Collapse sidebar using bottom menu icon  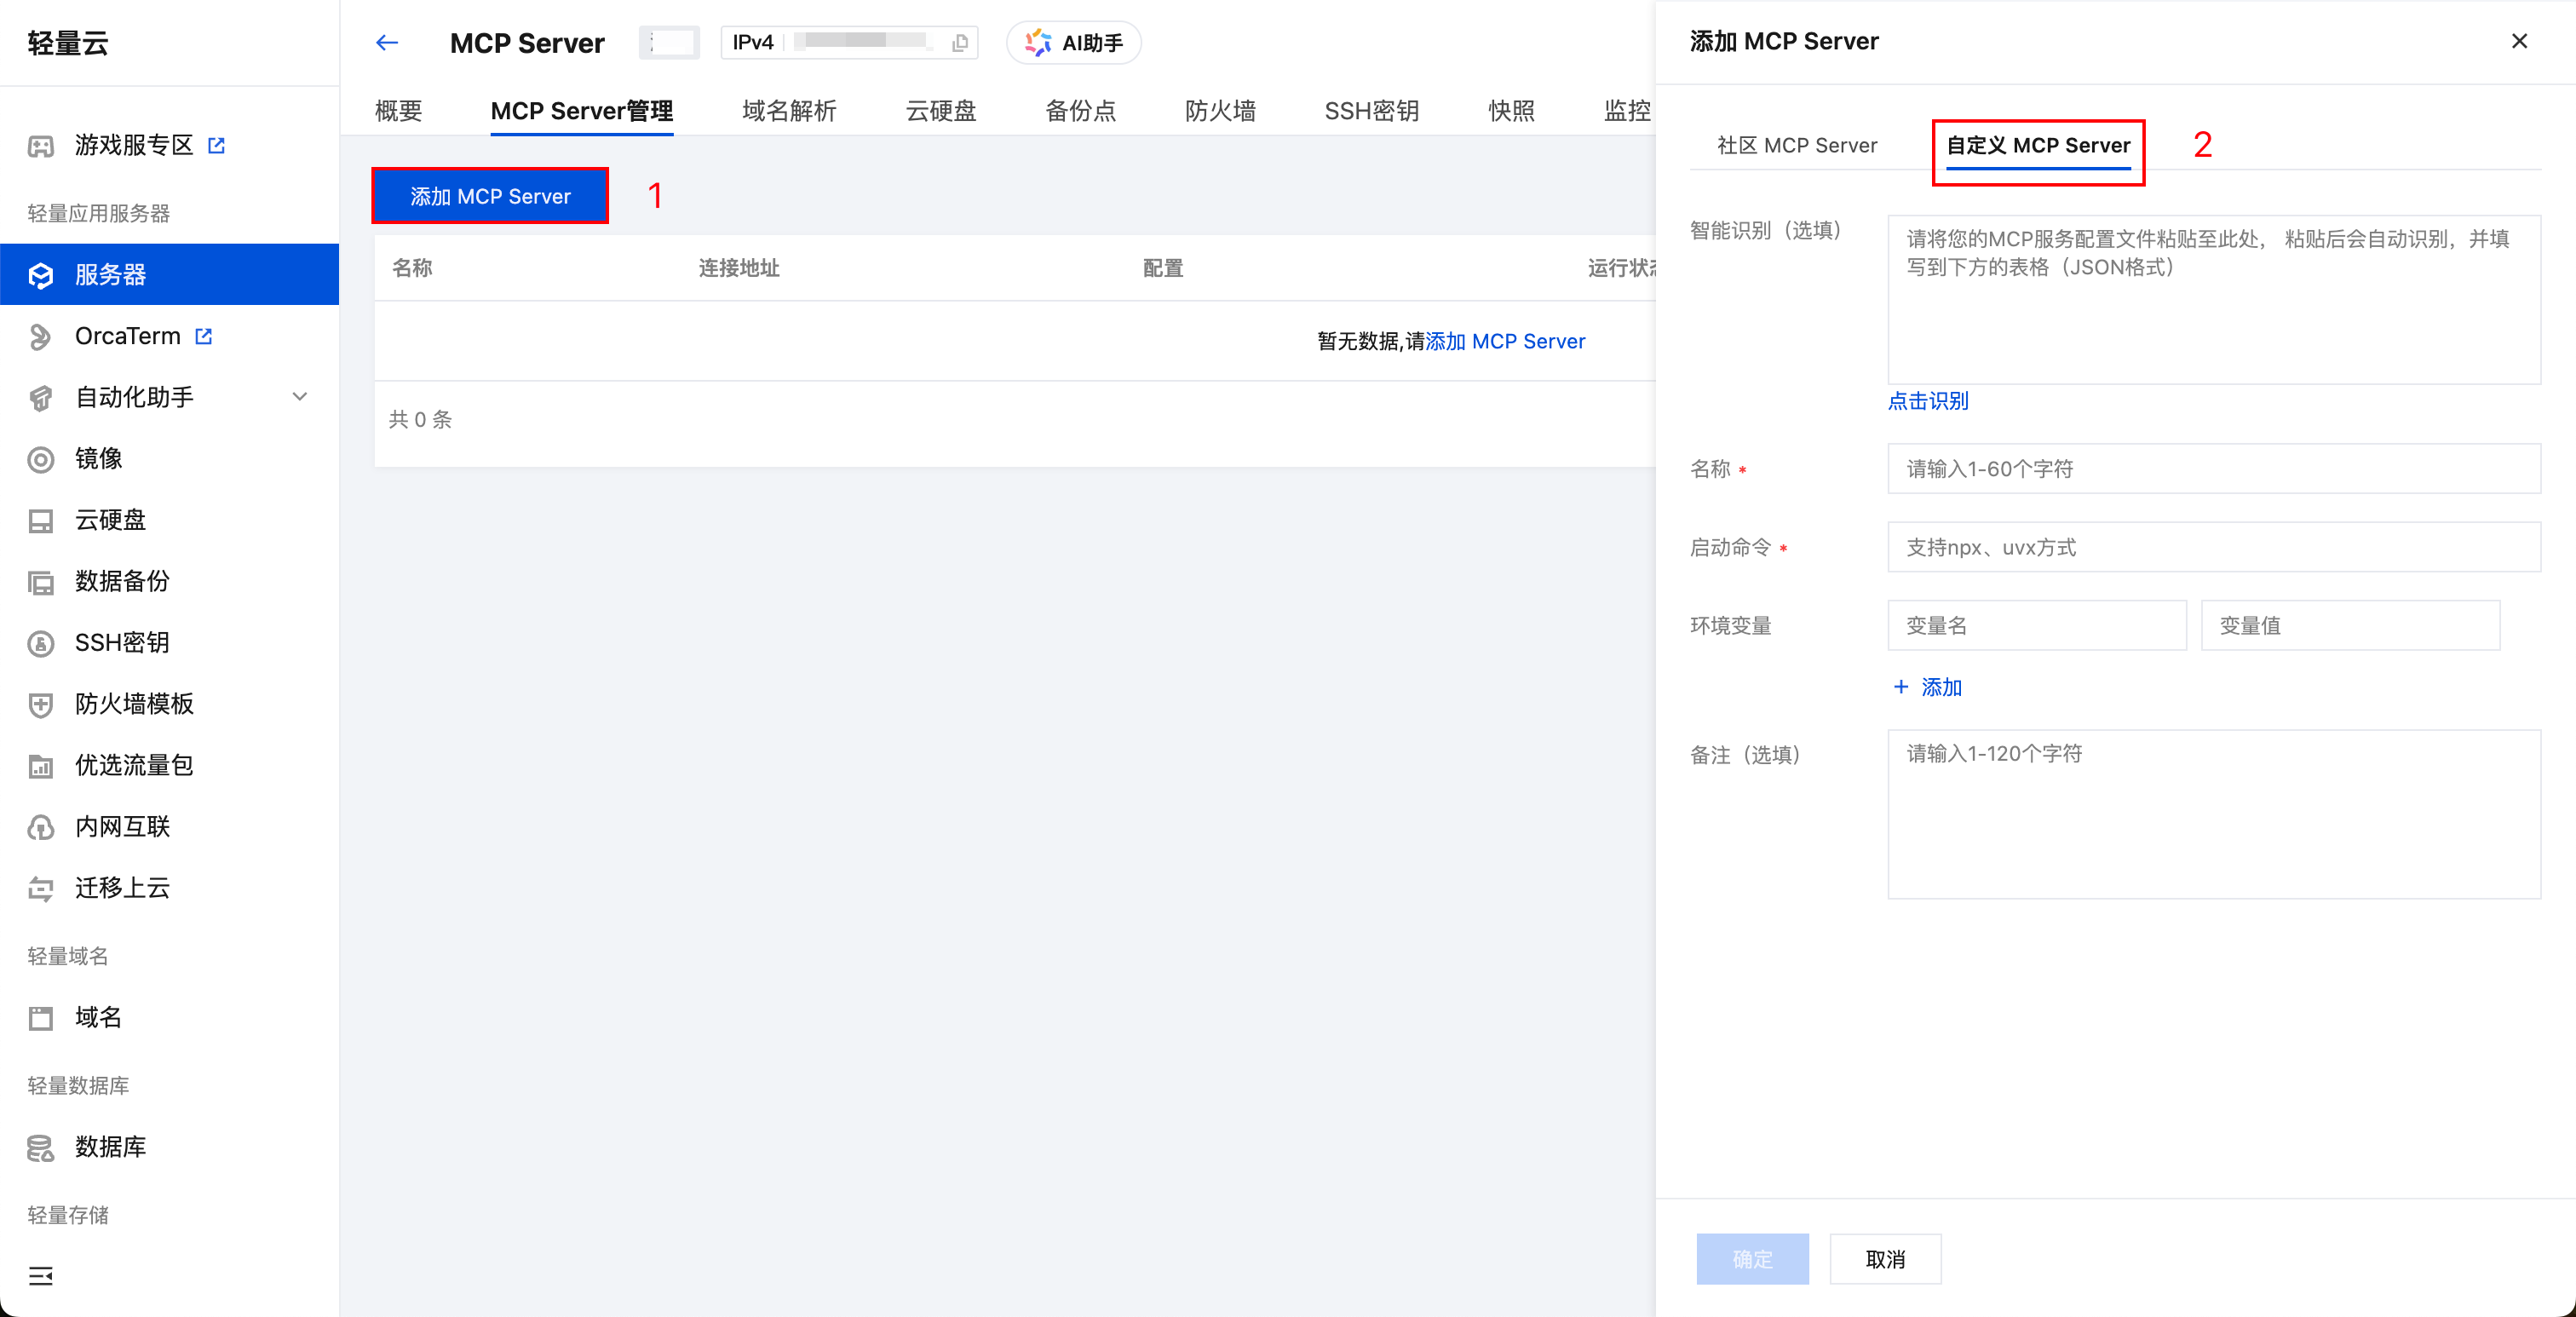pyautogui.click(x=40, y=1276)
